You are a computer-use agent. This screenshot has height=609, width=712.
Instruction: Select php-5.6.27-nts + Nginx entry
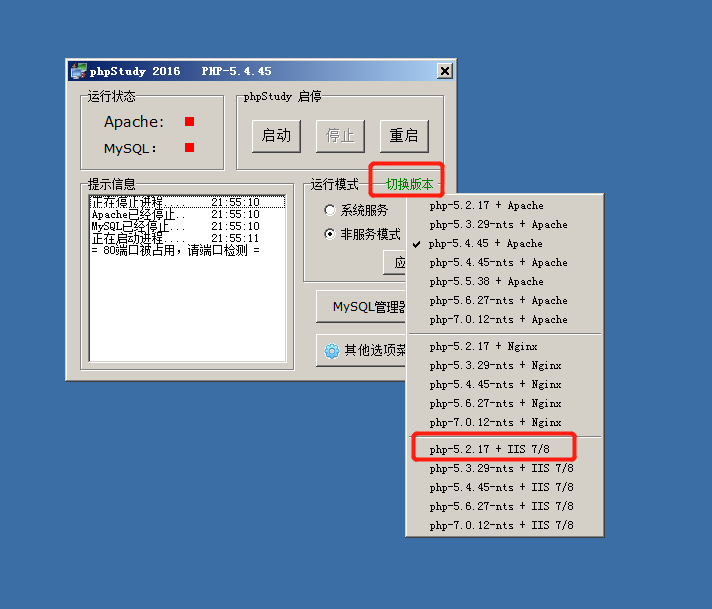click(x=504, y=404)
